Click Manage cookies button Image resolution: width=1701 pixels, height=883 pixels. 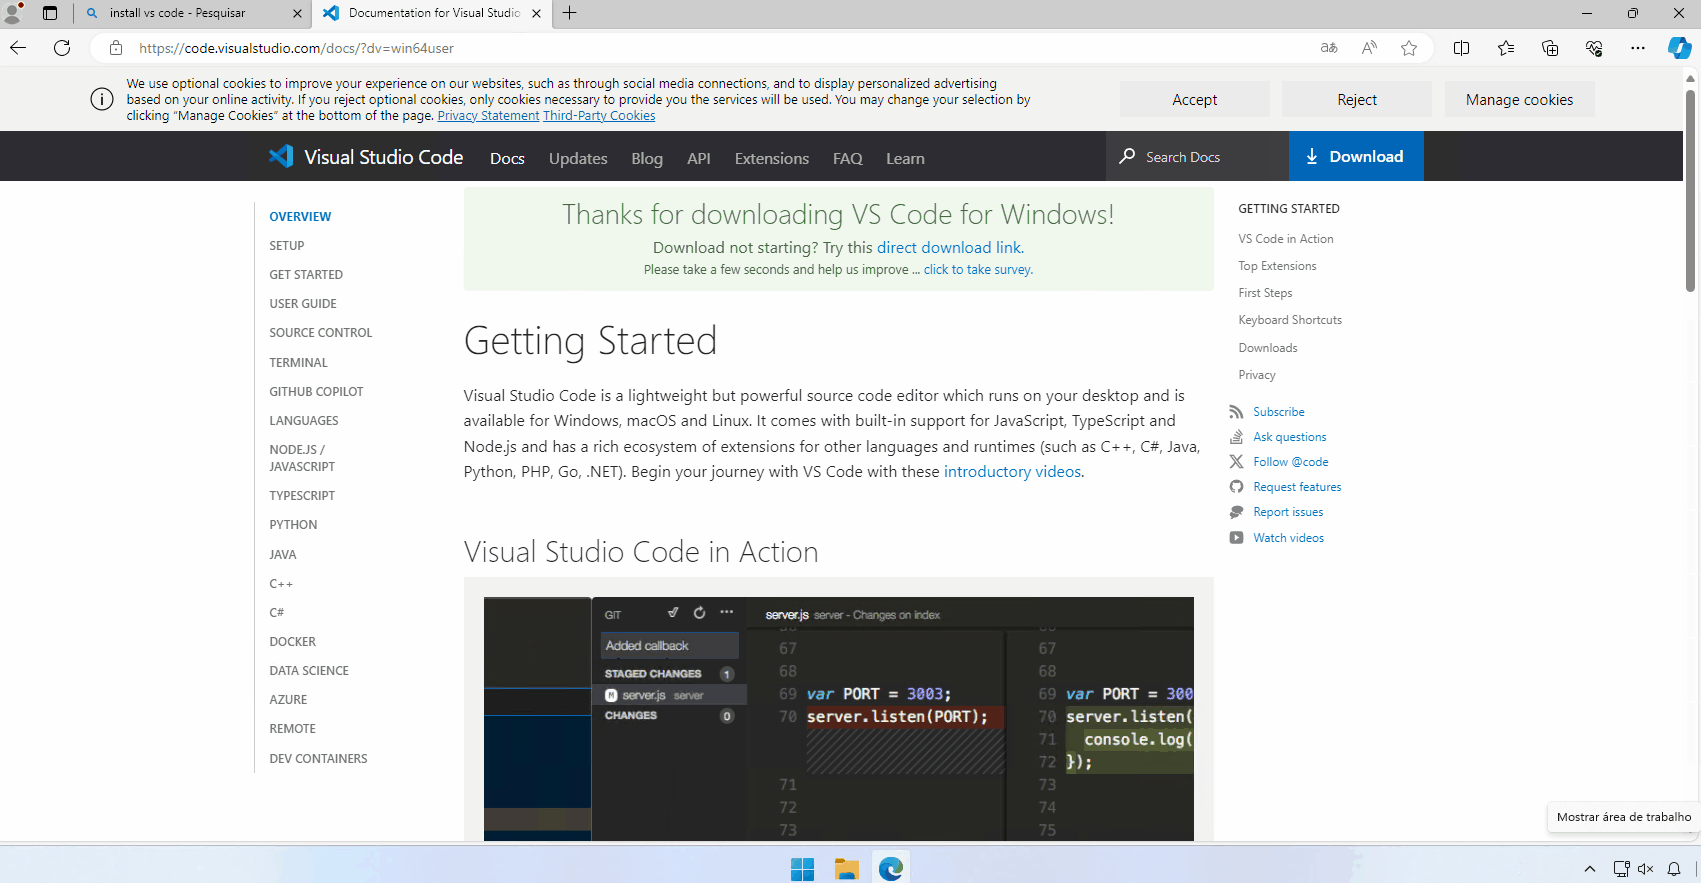pyautogui.click(x=1519, y=99)
